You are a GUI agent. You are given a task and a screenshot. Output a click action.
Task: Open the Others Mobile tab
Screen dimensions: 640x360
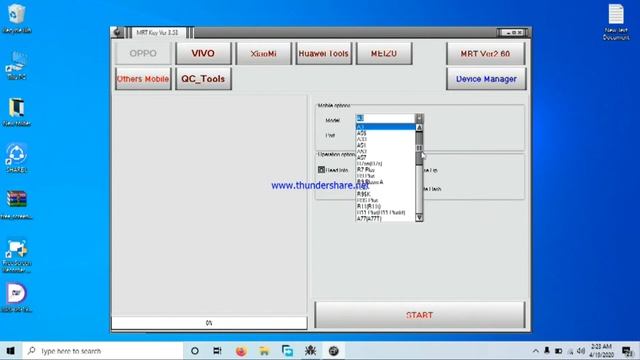143,79
